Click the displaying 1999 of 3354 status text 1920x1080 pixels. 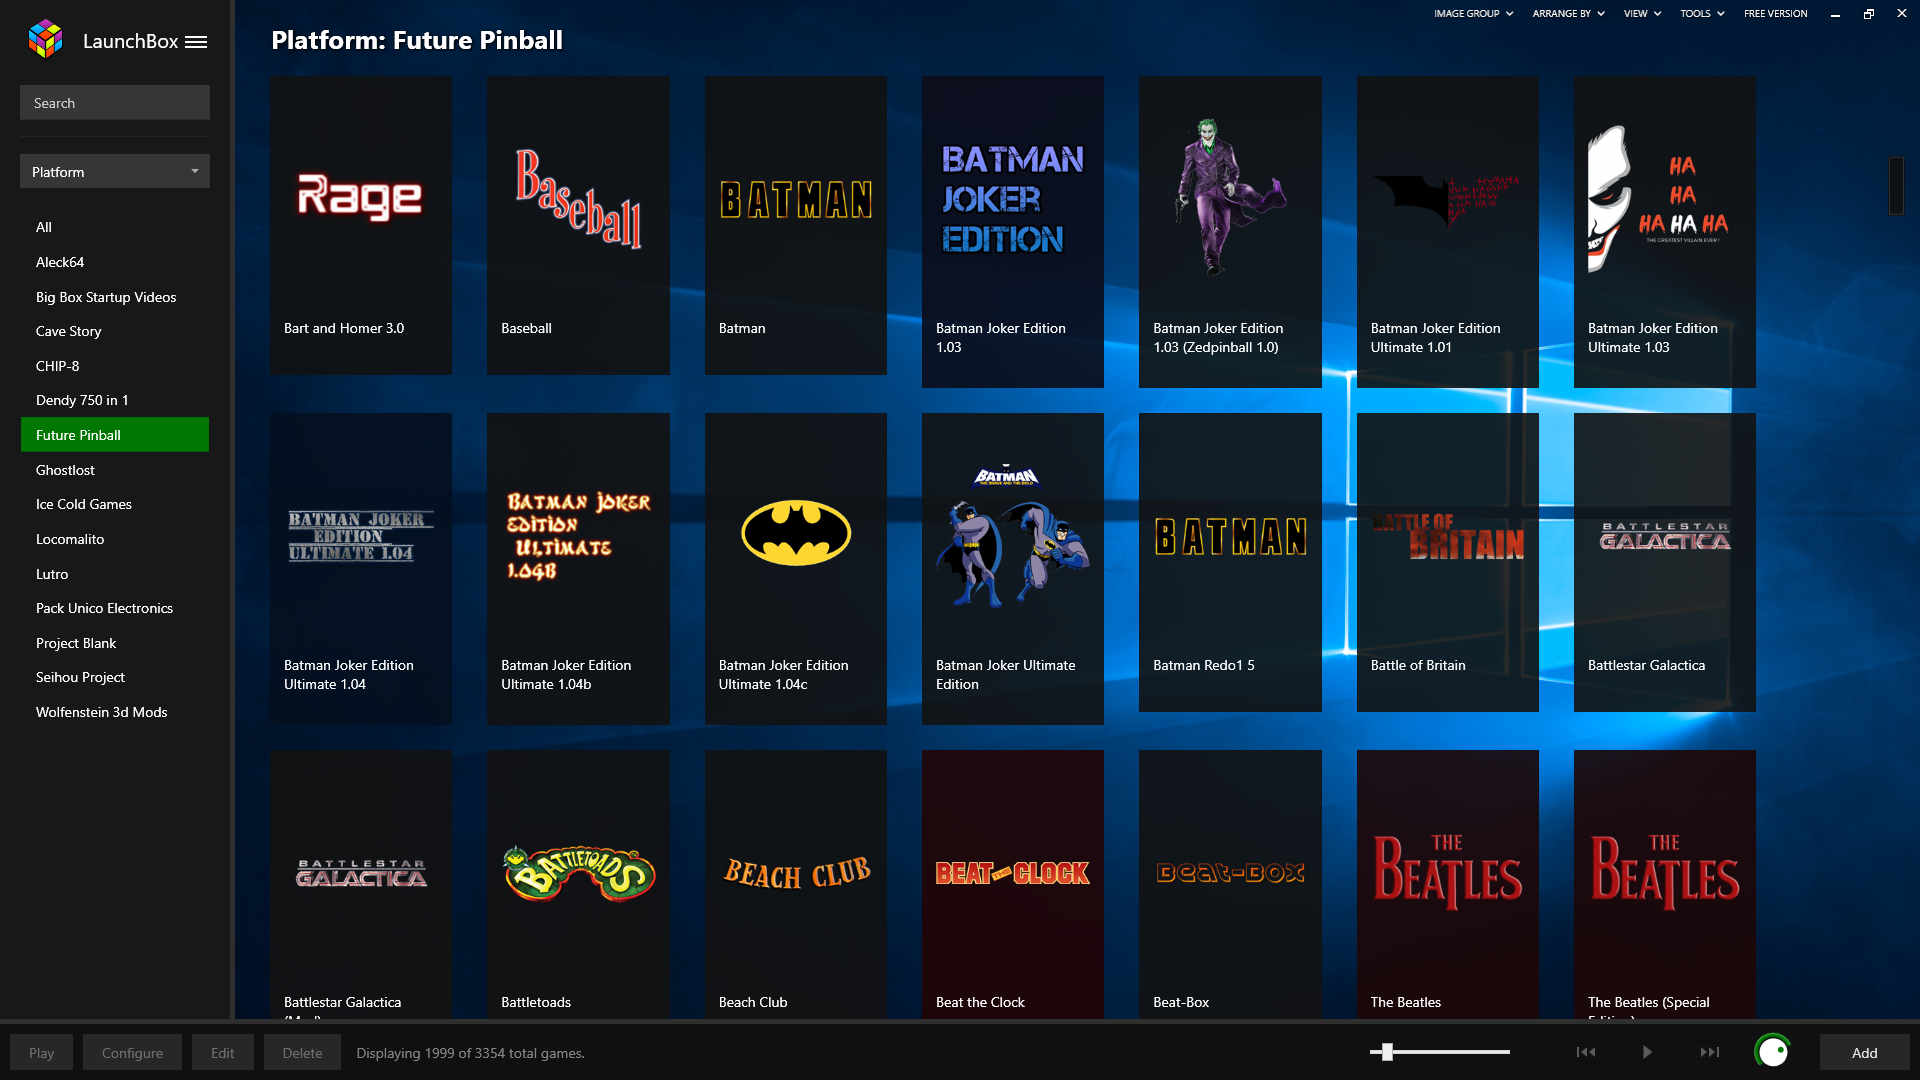click(470, 1053)
